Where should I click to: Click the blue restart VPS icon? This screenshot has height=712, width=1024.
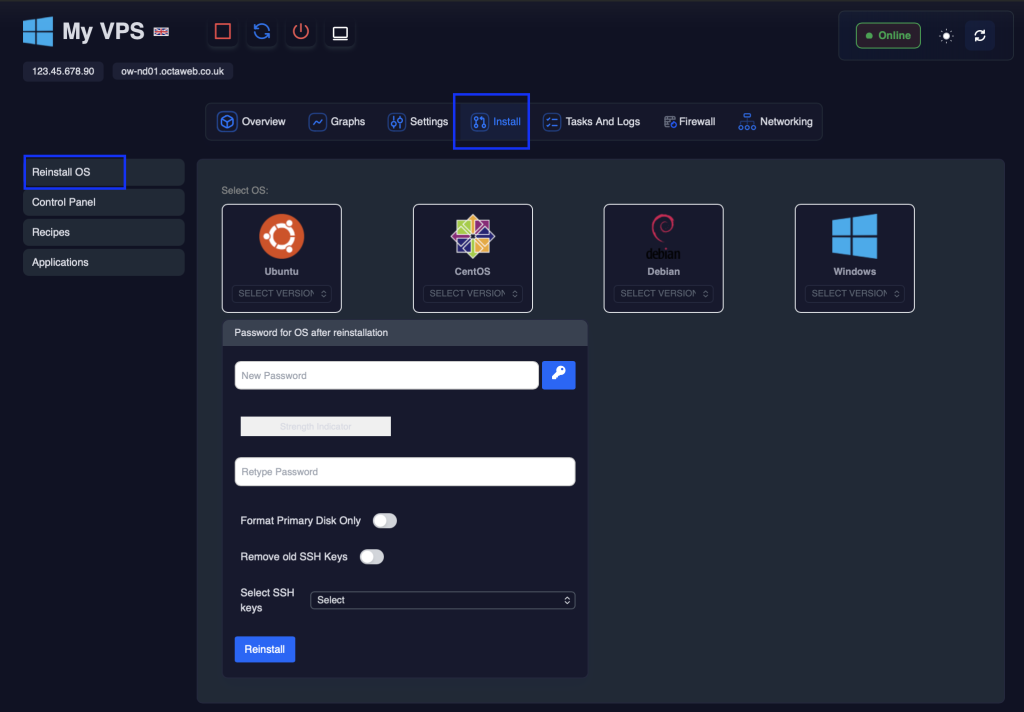262,32
